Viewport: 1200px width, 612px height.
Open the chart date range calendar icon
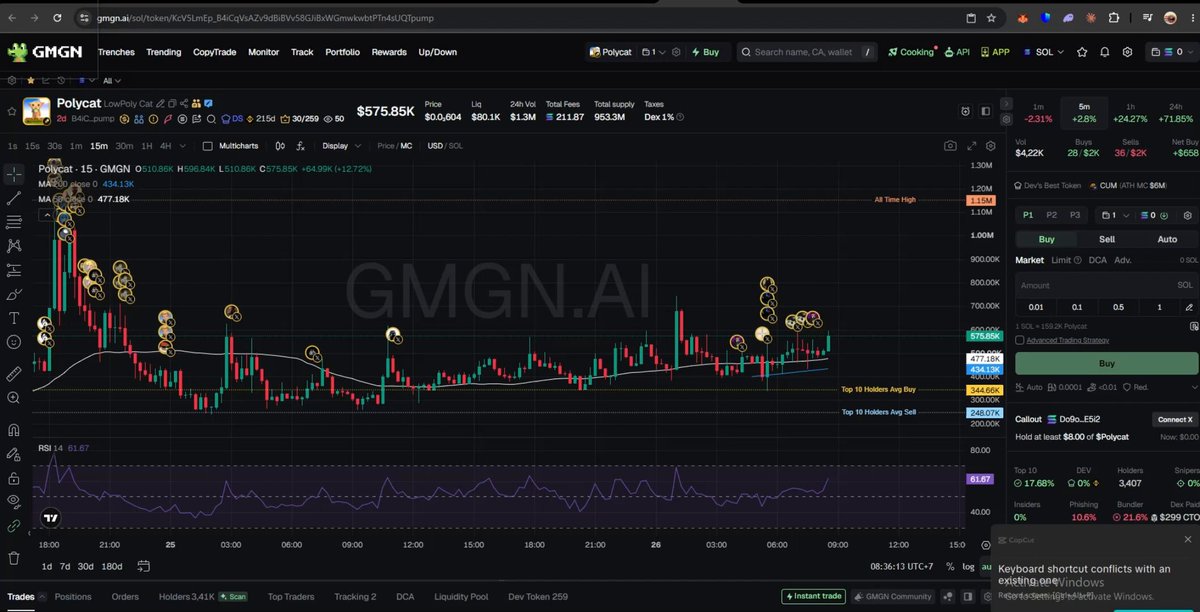143,567
